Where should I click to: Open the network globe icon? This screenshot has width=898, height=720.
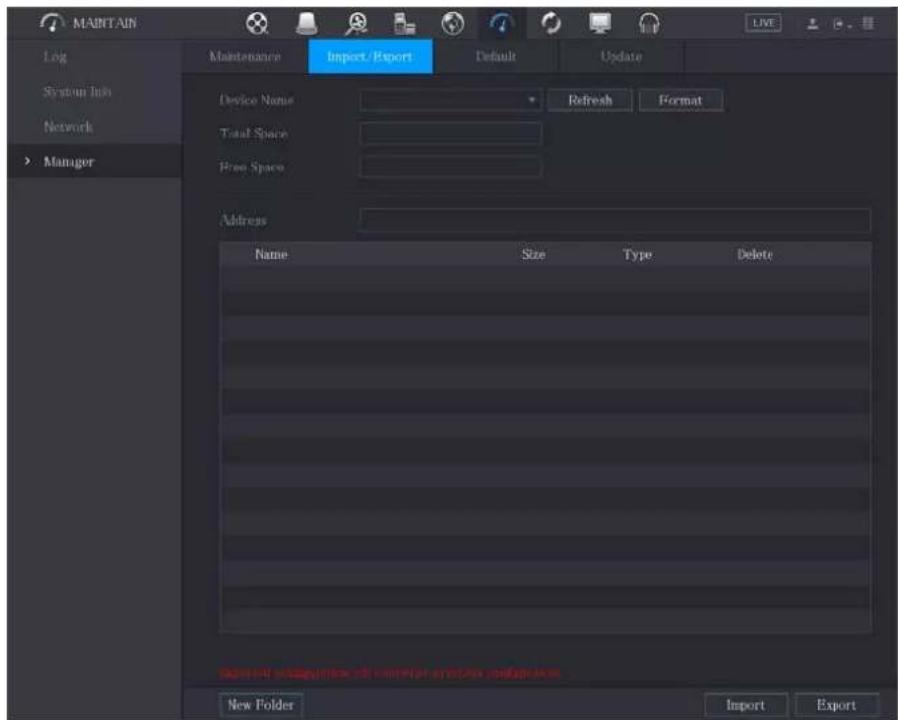(453, 23)
